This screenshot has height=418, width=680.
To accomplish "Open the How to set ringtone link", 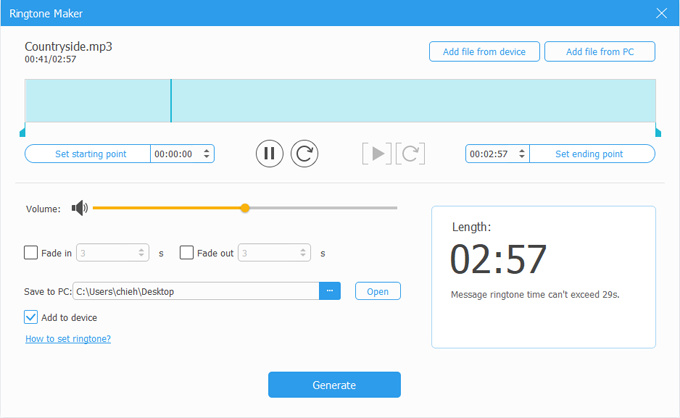I will (x=67, y=339).
